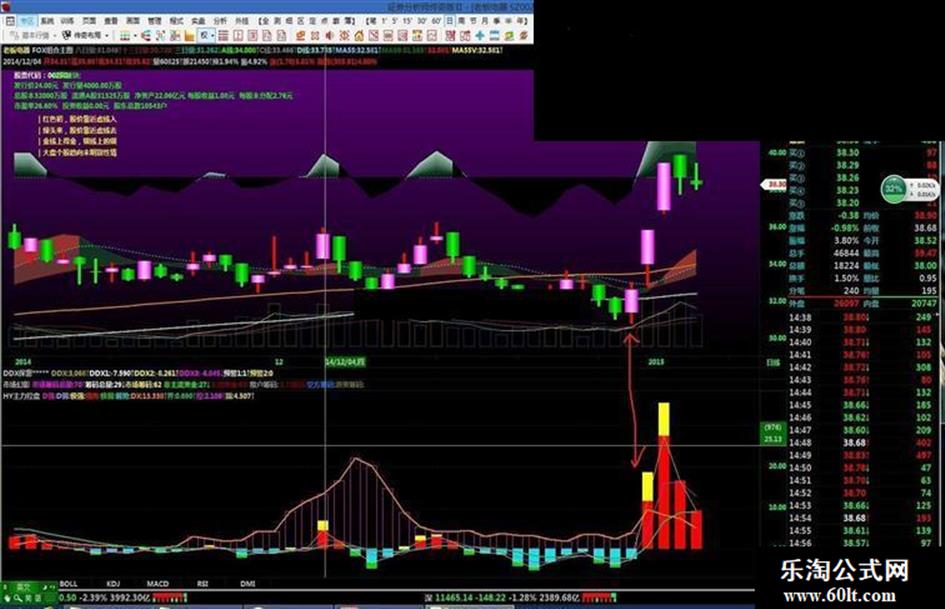The width and height of the screenshot is (945, 609).
Task: Select the 年 yearly period
Action: click(x=520, y=21)
